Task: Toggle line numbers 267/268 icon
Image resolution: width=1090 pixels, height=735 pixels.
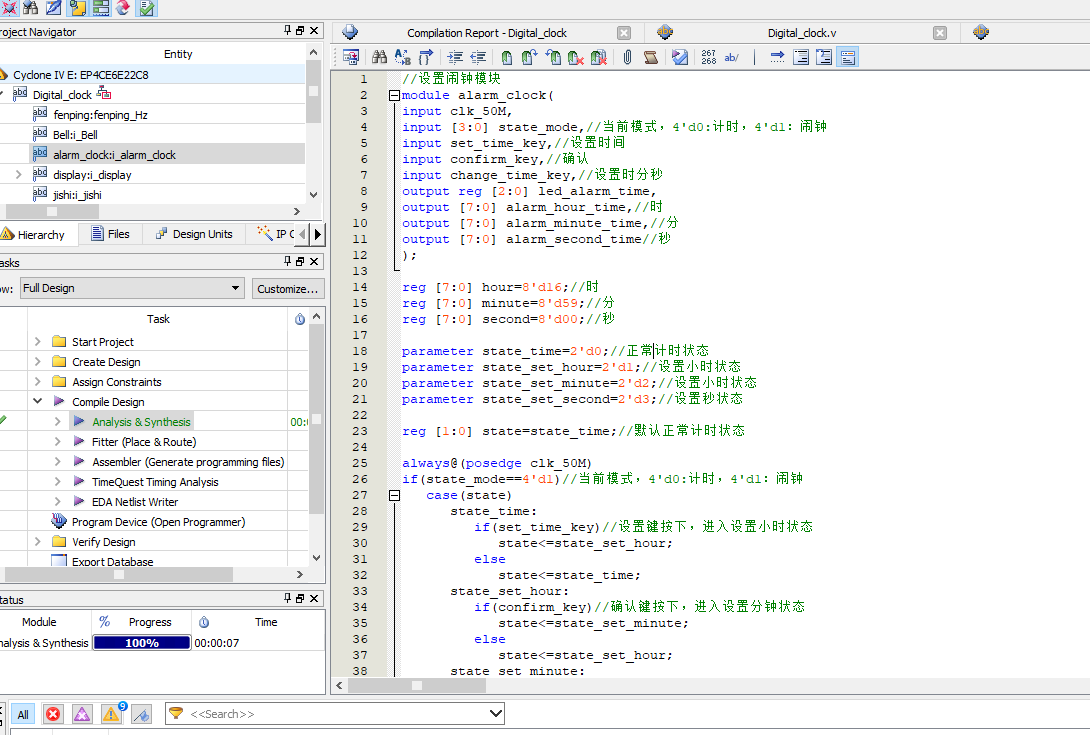Action: pyautogui.click(x=708, y=57)
